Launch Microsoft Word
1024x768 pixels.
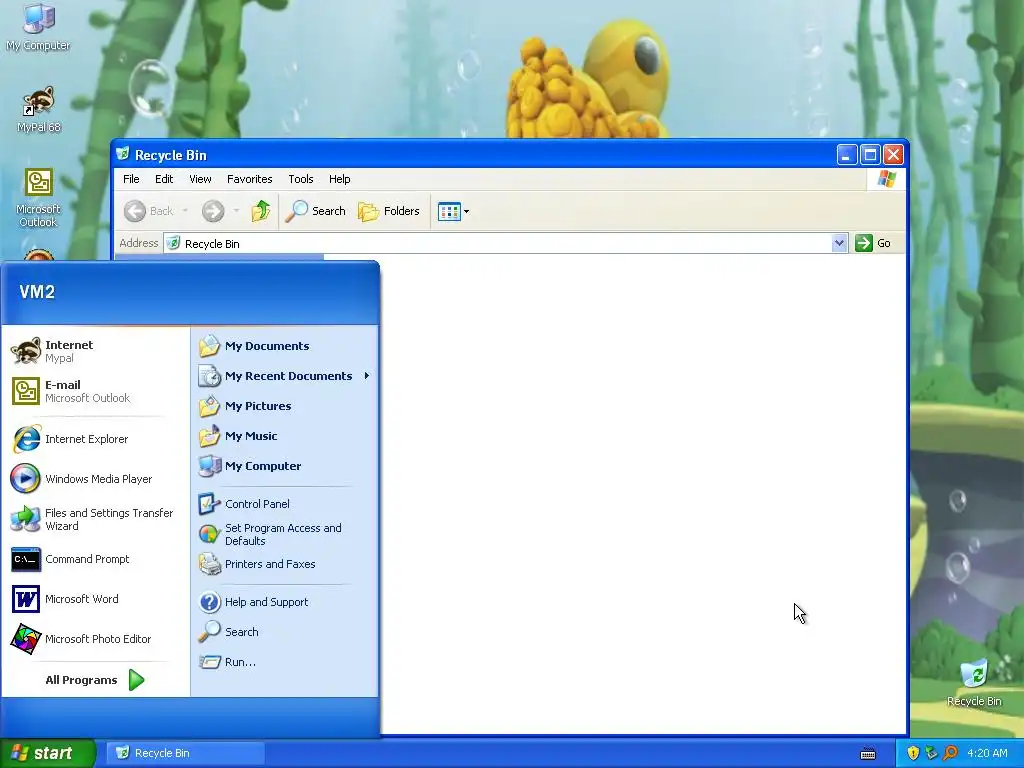tap(95, 599)
